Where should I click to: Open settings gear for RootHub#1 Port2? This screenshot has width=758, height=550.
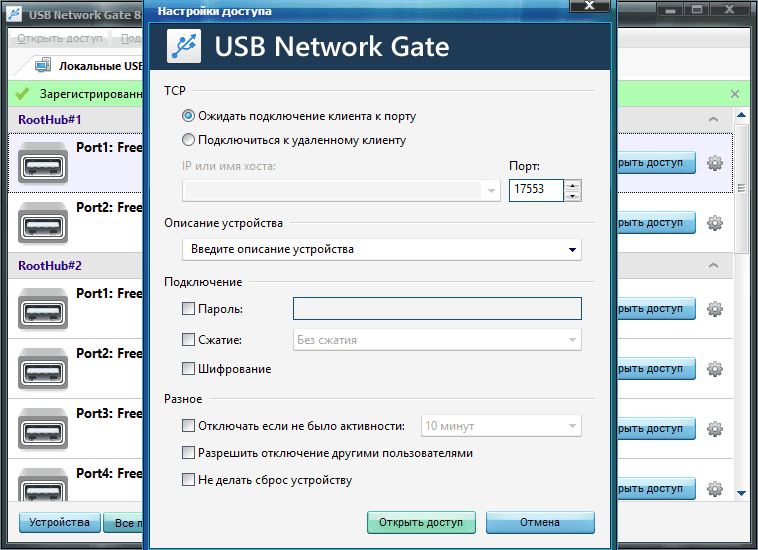tap(714, 223)
